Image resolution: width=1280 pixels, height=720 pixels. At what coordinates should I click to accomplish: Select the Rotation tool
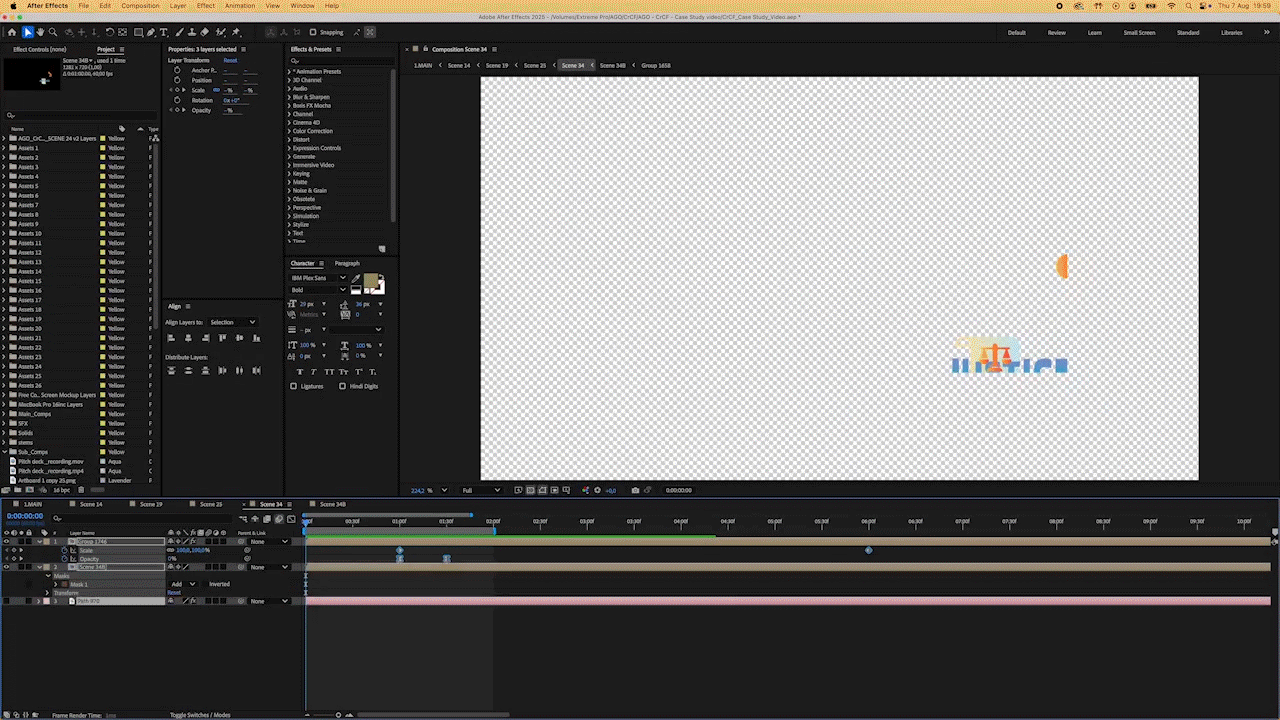[x=110, y=32]
